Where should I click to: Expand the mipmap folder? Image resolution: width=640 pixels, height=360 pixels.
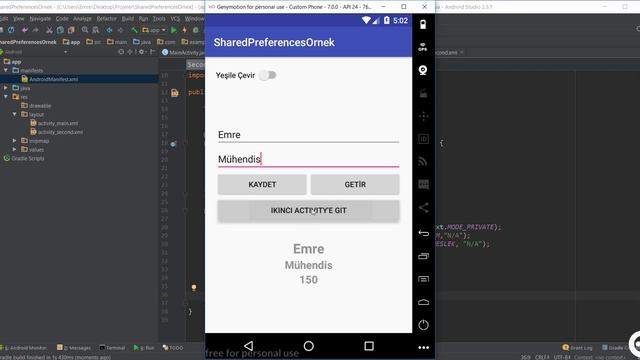(15, 140)
